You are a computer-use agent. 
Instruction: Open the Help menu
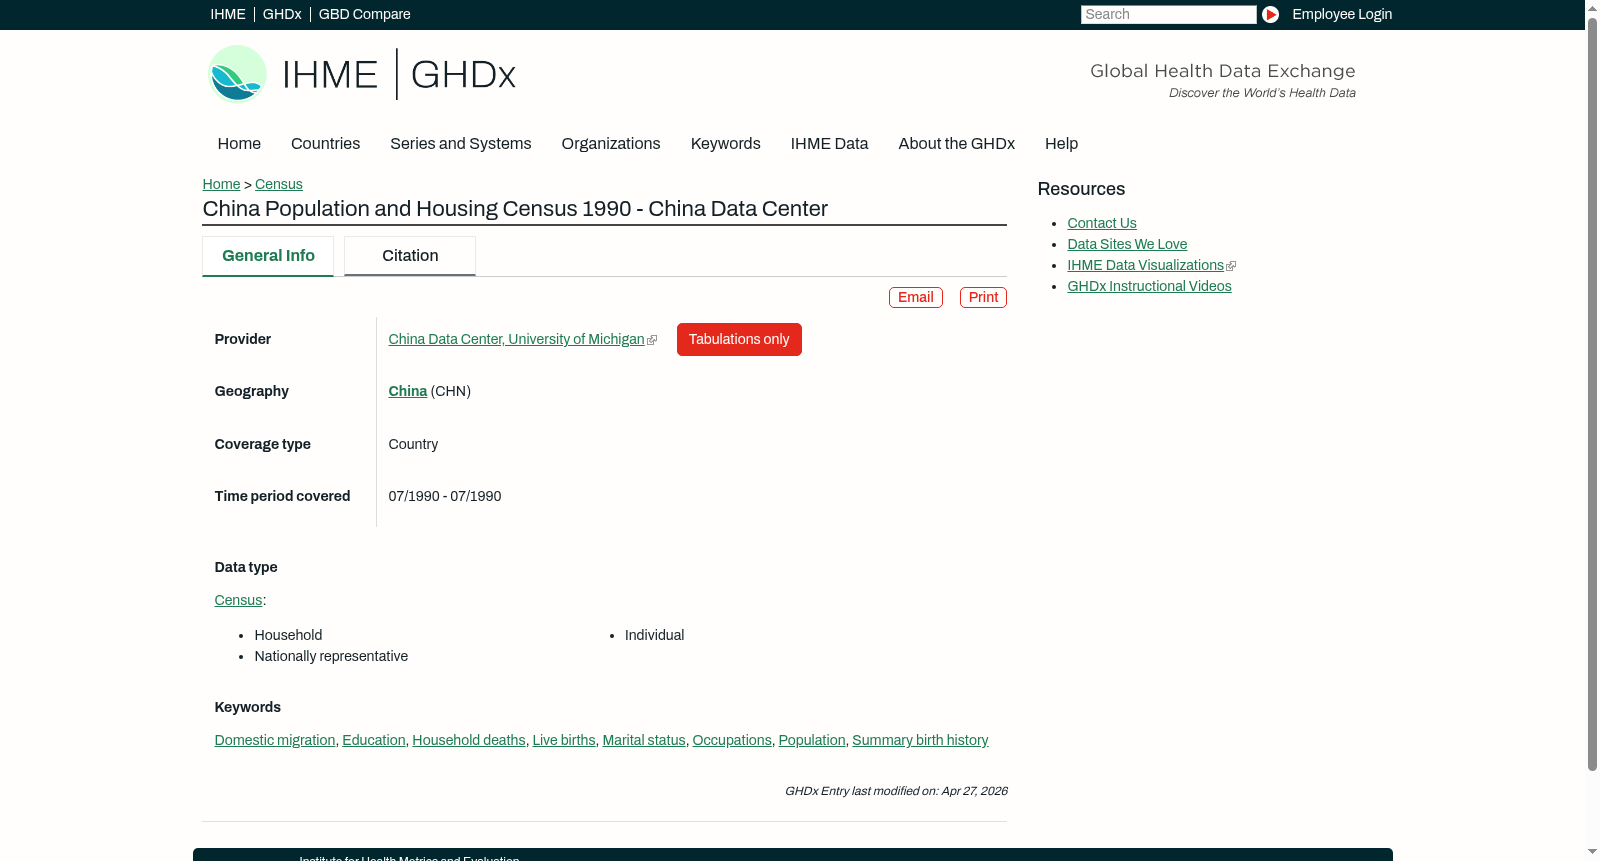click(1061, 144)
